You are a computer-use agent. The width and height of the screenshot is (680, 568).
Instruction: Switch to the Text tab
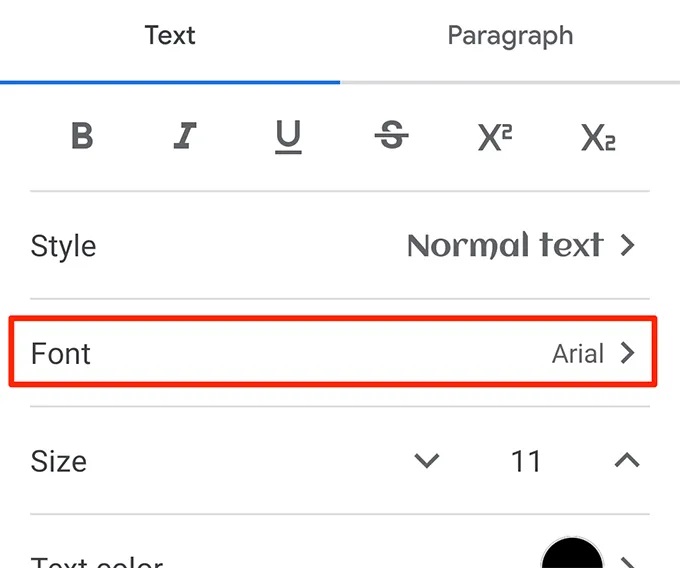point(170,36)
